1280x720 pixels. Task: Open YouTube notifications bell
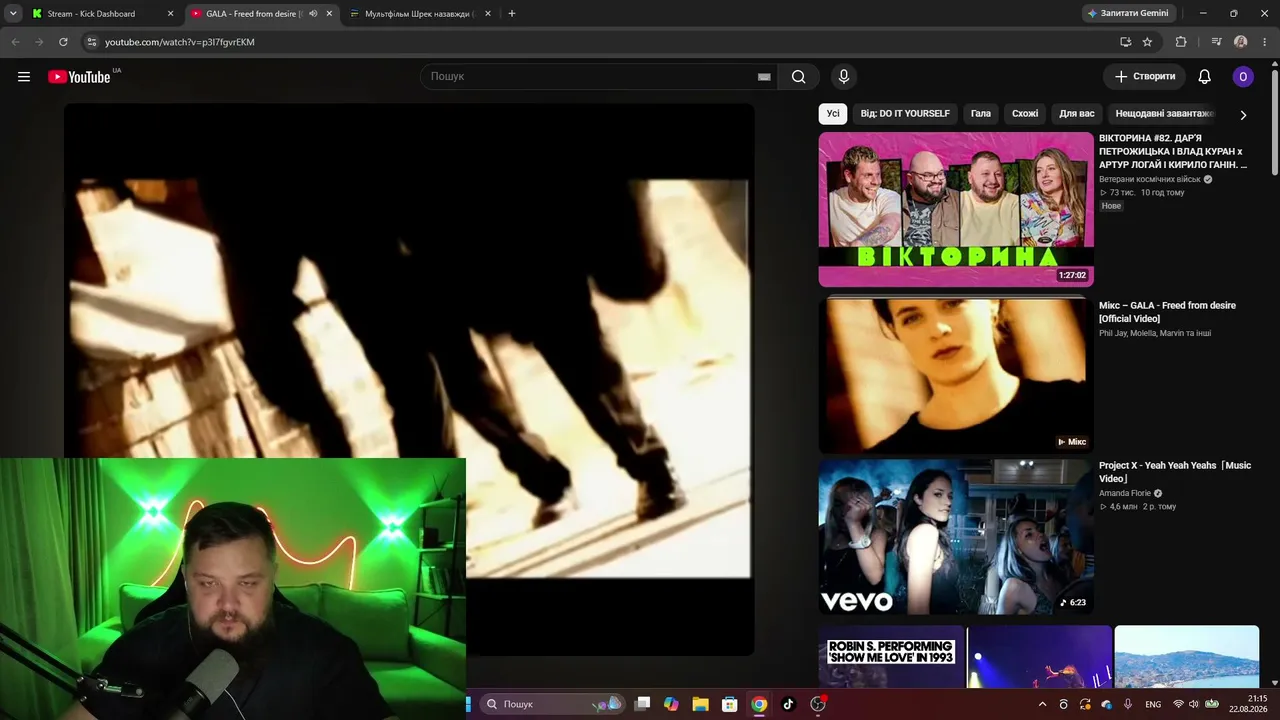(x=1205, y=77)
